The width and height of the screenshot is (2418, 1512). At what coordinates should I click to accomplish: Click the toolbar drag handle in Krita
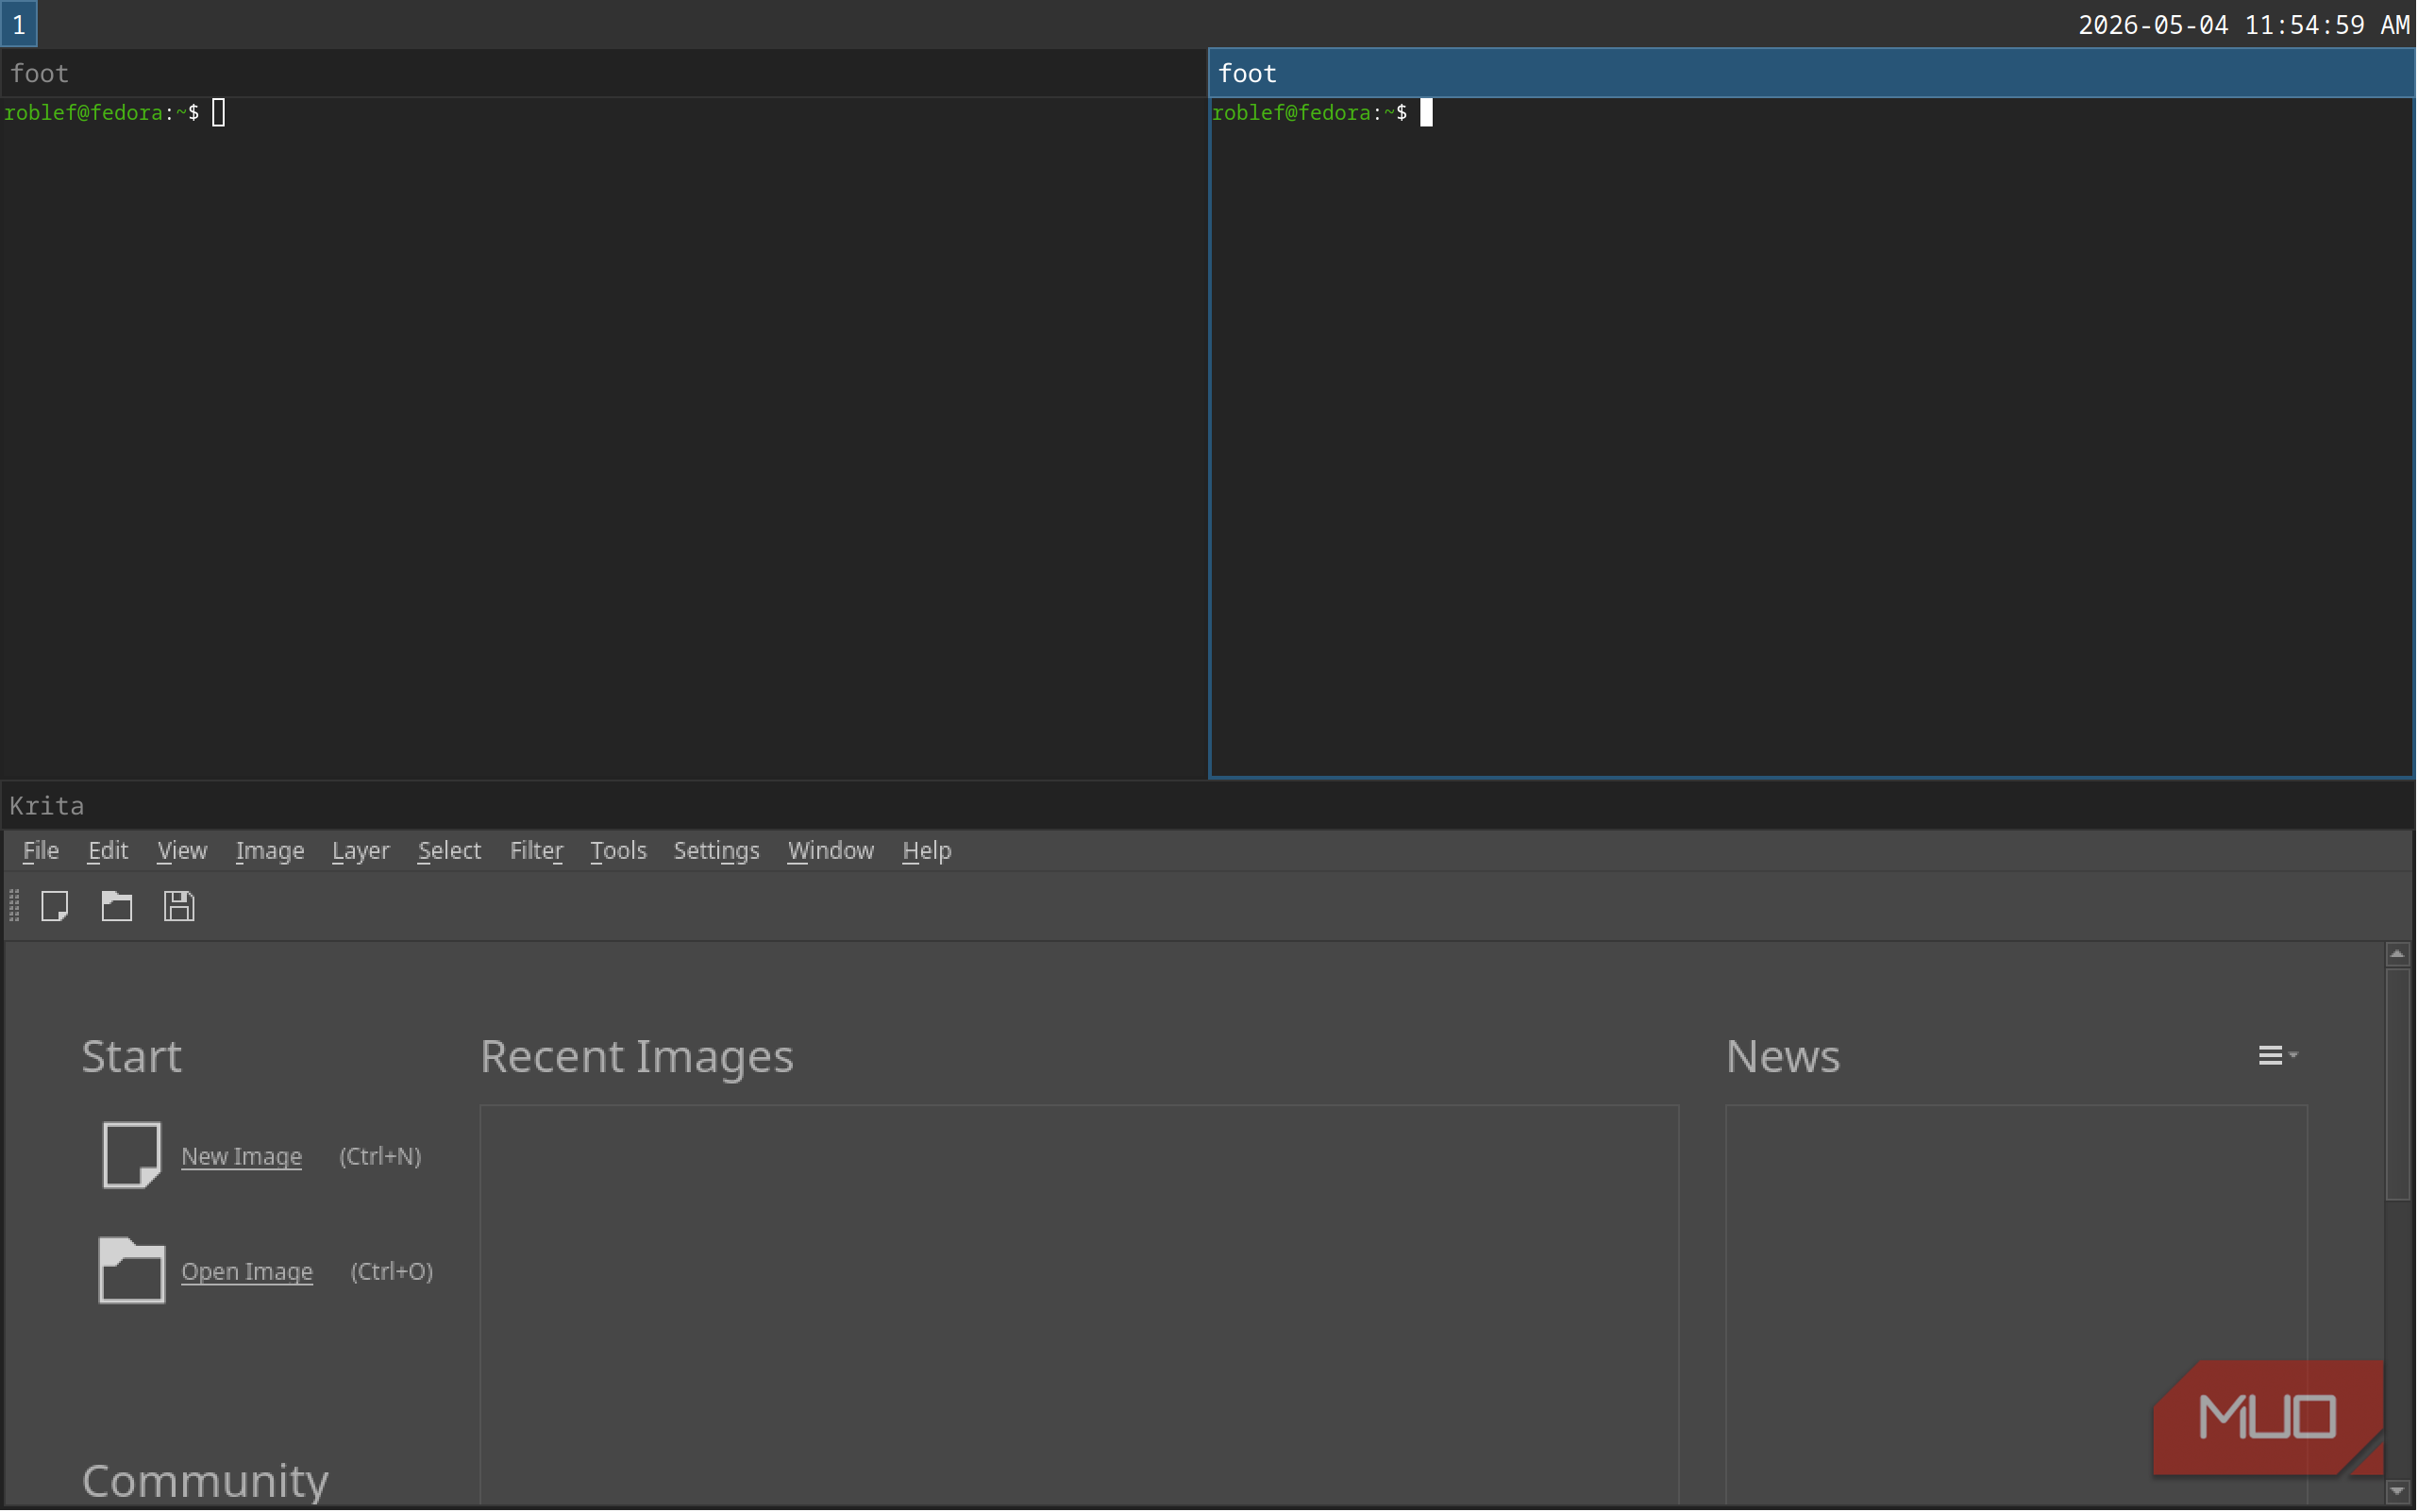point(14,907)
